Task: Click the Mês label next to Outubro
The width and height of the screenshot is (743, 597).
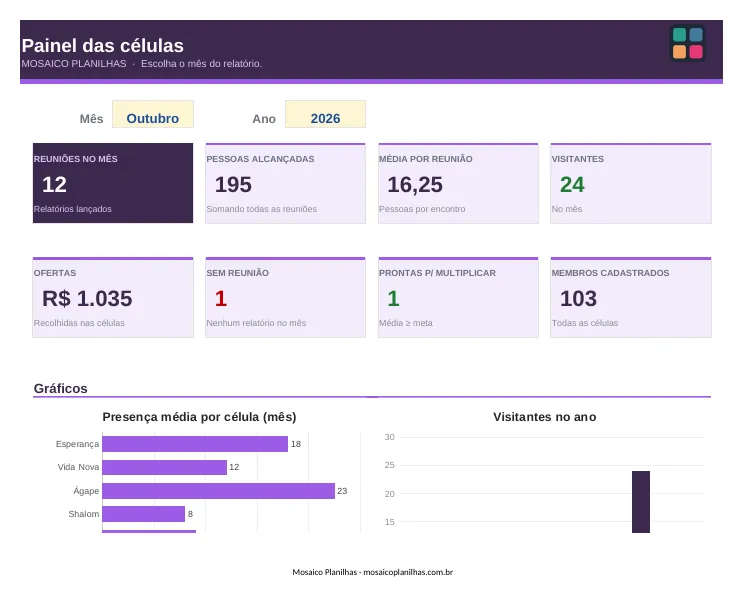Action: (91, 119)
